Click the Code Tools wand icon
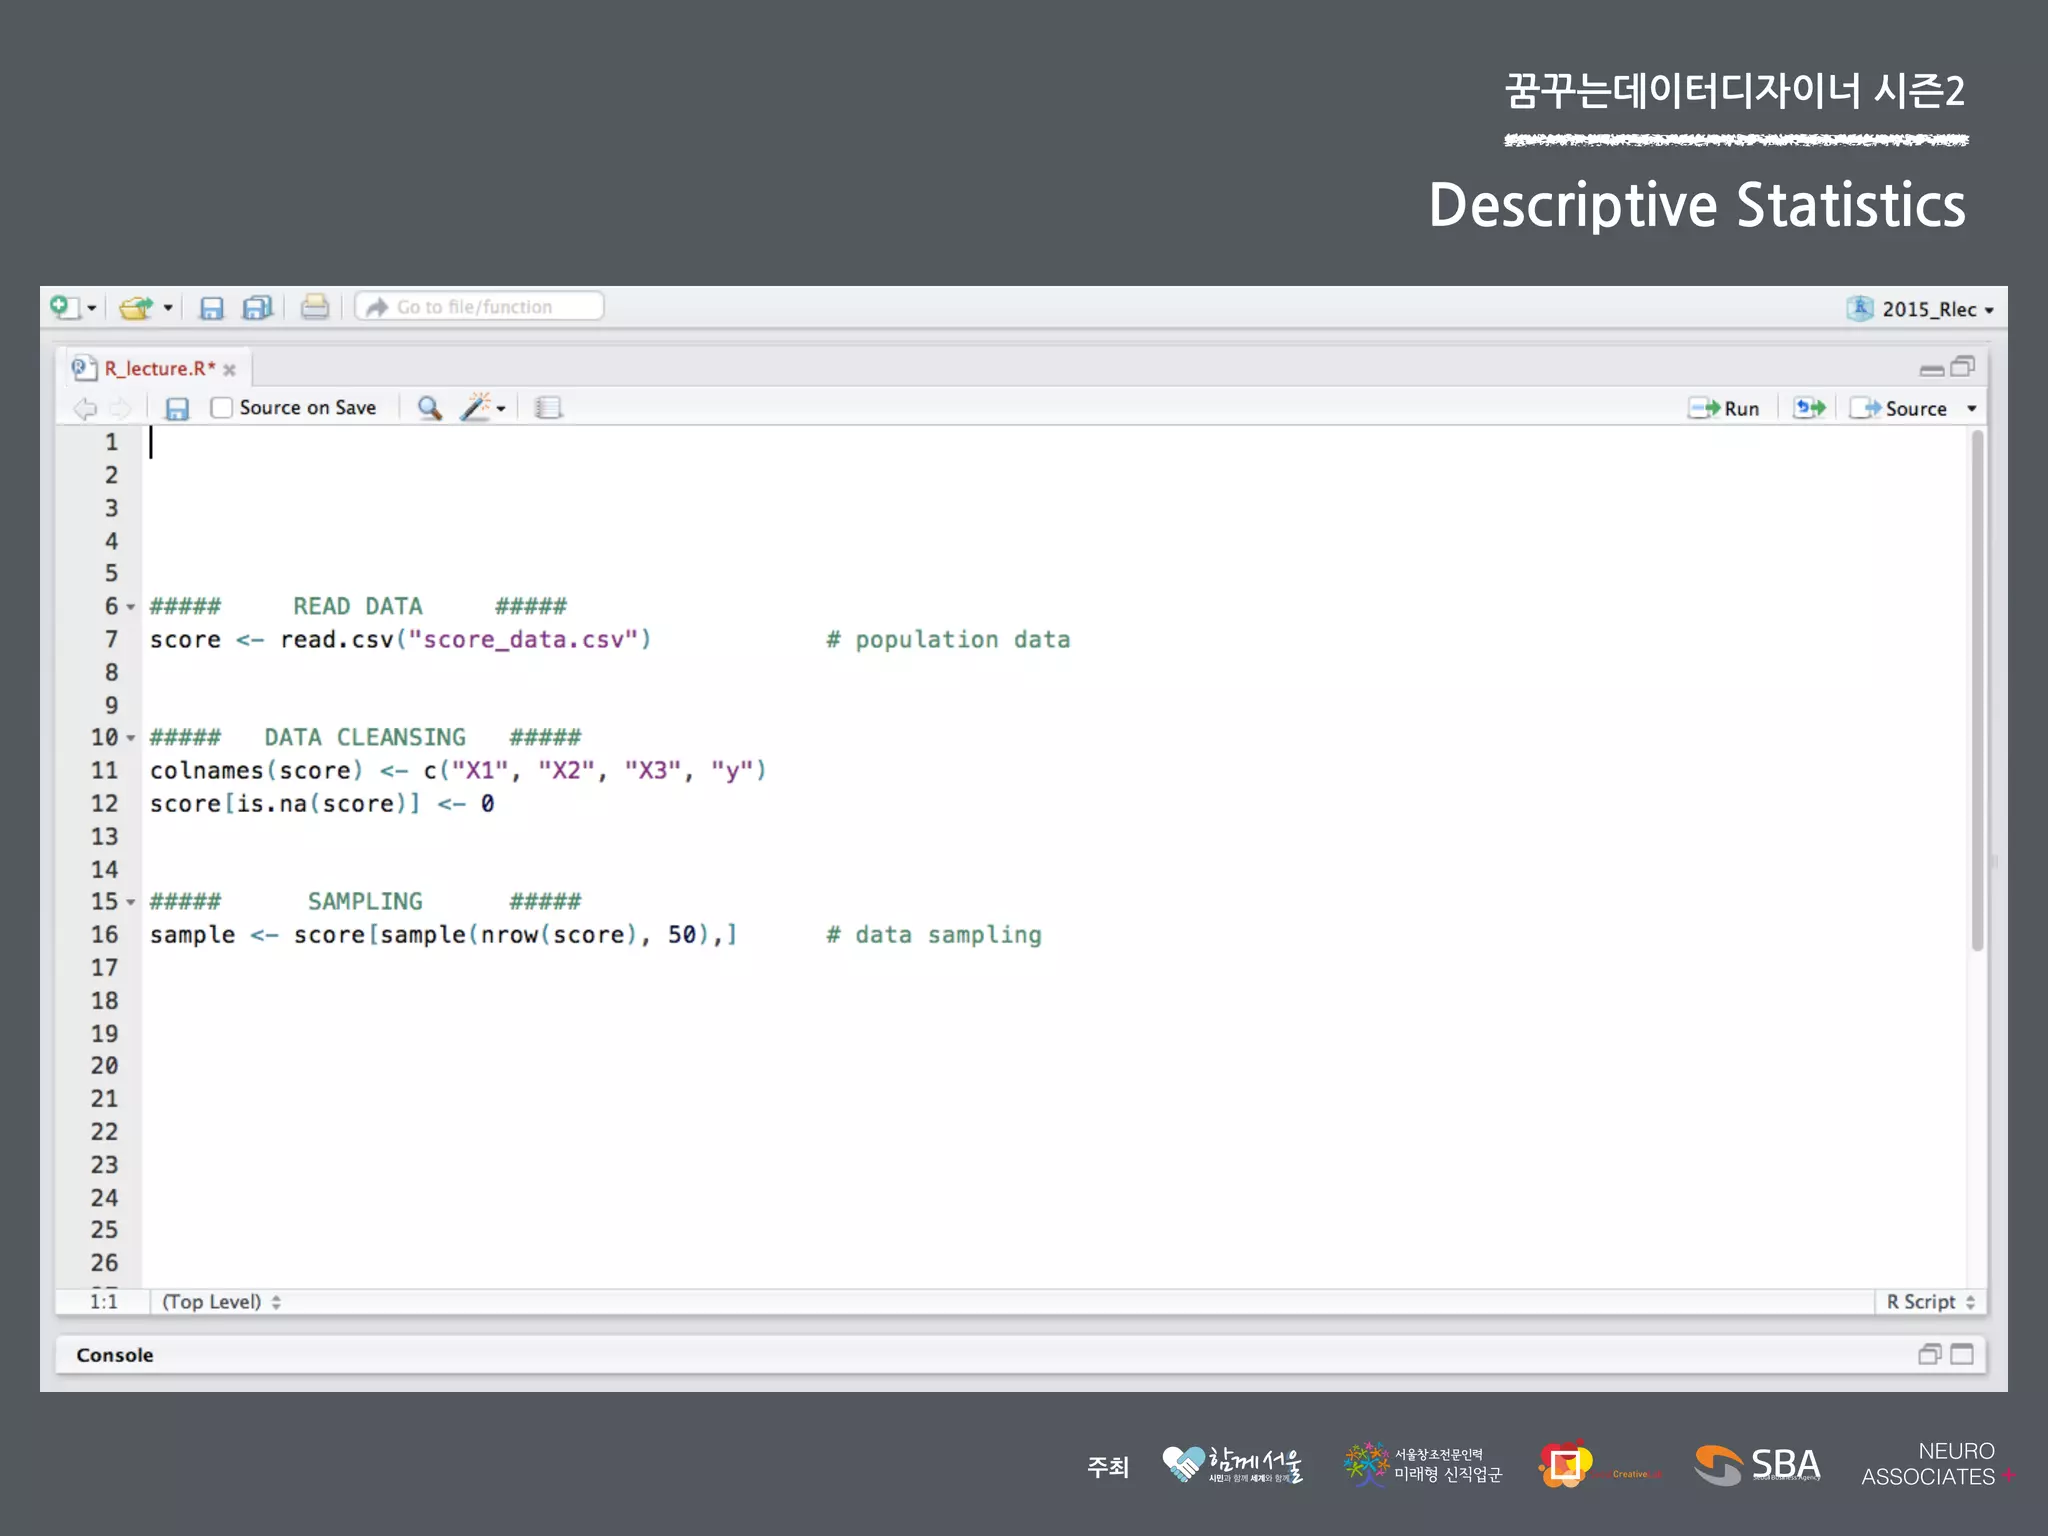 [x=477, y=408]
